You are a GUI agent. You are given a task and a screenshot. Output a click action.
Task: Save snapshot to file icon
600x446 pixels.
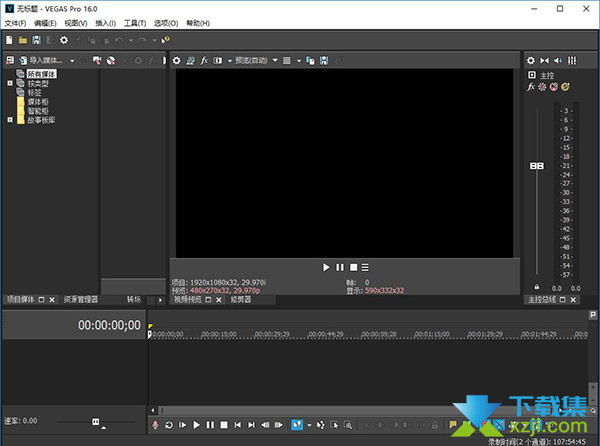[x=324, y=60]
